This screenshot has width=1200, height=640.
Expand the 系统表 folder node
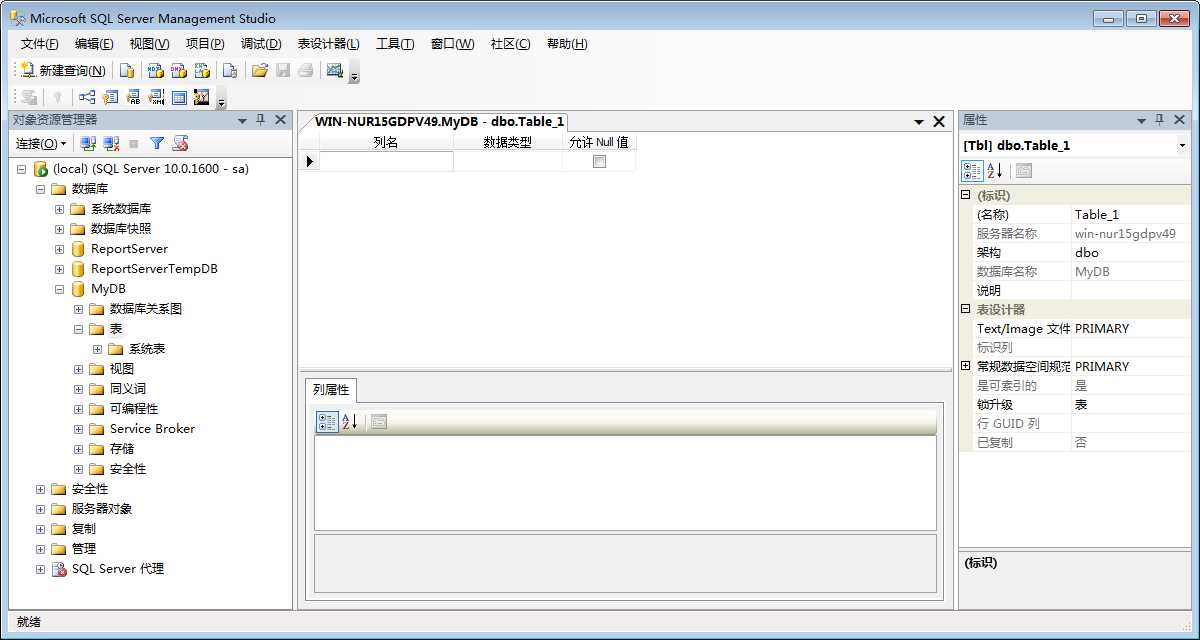pyautogui.click(x=98, y=349)
